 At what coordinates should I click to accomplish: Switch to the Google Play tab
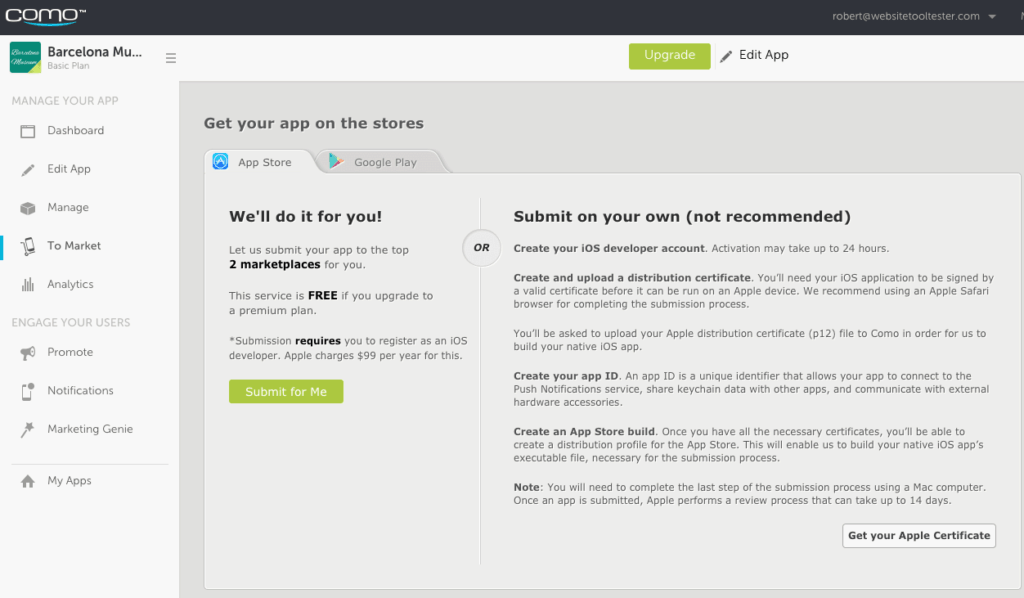pyautogui.click(x=381, y=162)
